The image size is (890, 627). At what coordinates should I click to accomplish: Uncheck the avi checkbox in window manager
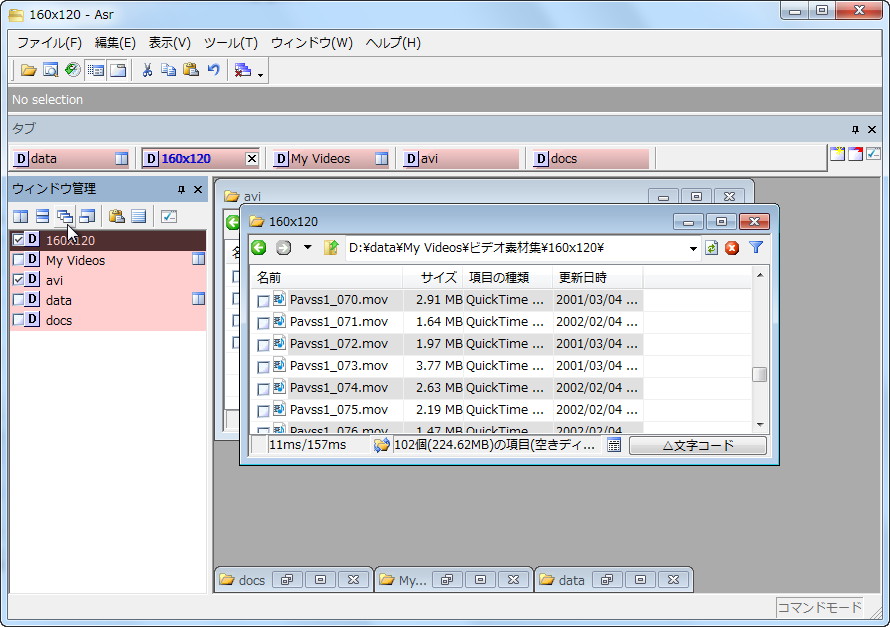point(18,280)
